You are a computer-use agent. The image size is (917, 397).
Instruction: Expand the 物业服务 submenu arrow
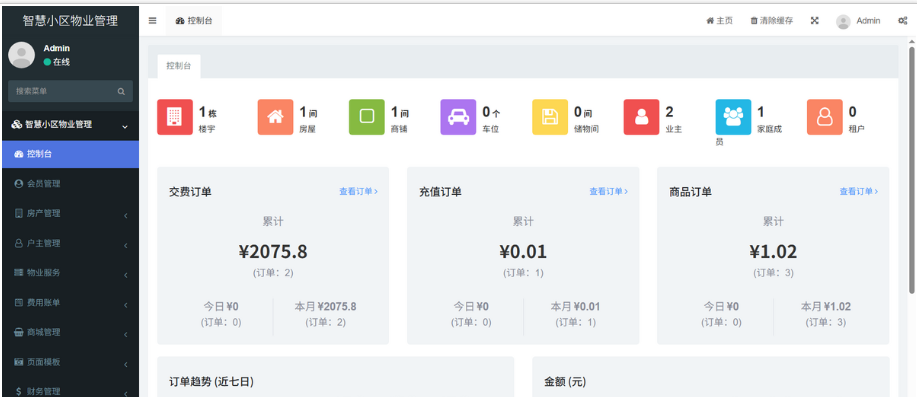(126, 275)
